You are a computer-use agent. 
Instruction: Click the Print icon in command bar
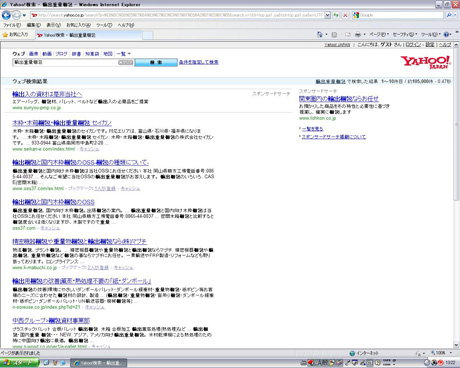358,34
